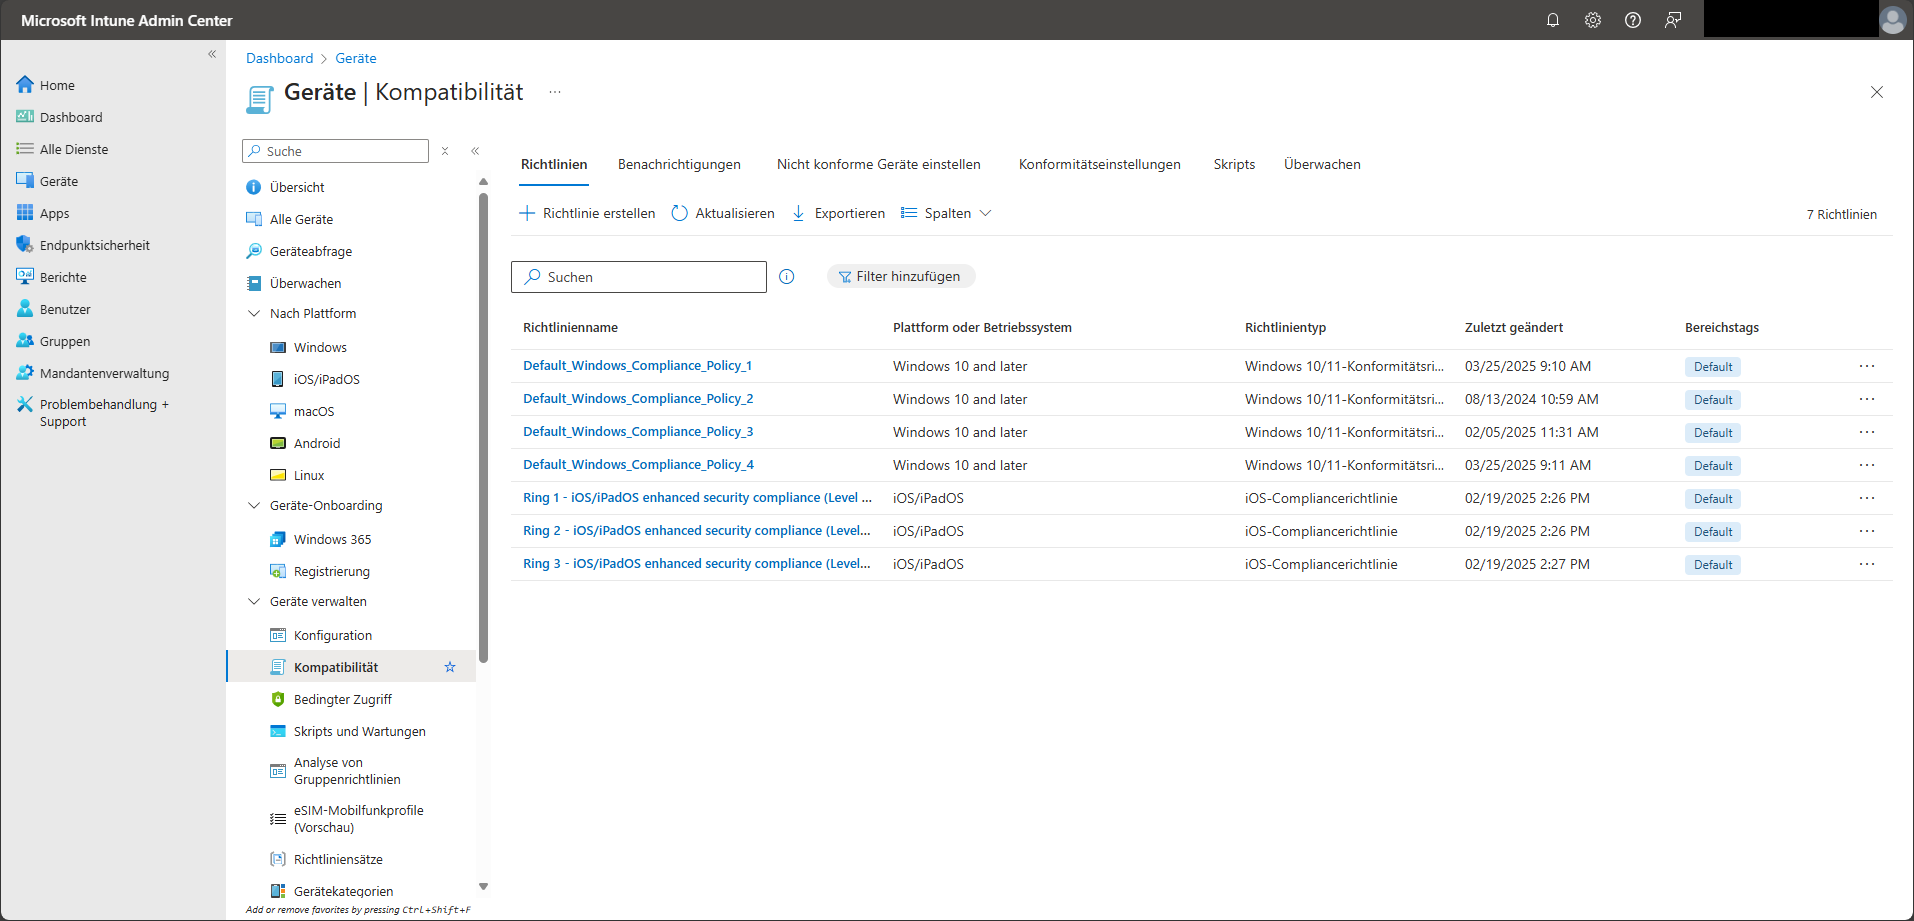Open row menu for Default_Windows_Compliance_Policy_3
Screen dimensions: 1914x921
coord(1867,432)
